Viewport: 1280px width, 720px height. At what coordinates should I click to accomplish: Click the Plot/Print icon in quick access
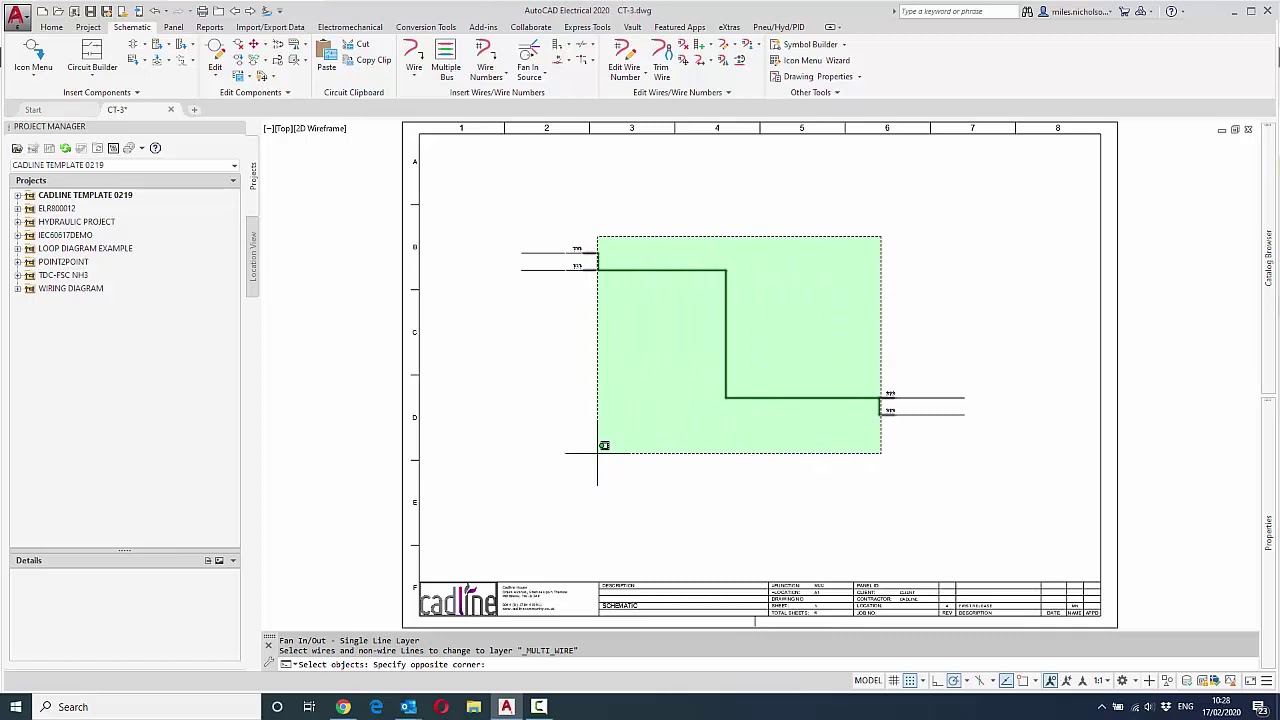pyautogui.click(x=202, y=11)
